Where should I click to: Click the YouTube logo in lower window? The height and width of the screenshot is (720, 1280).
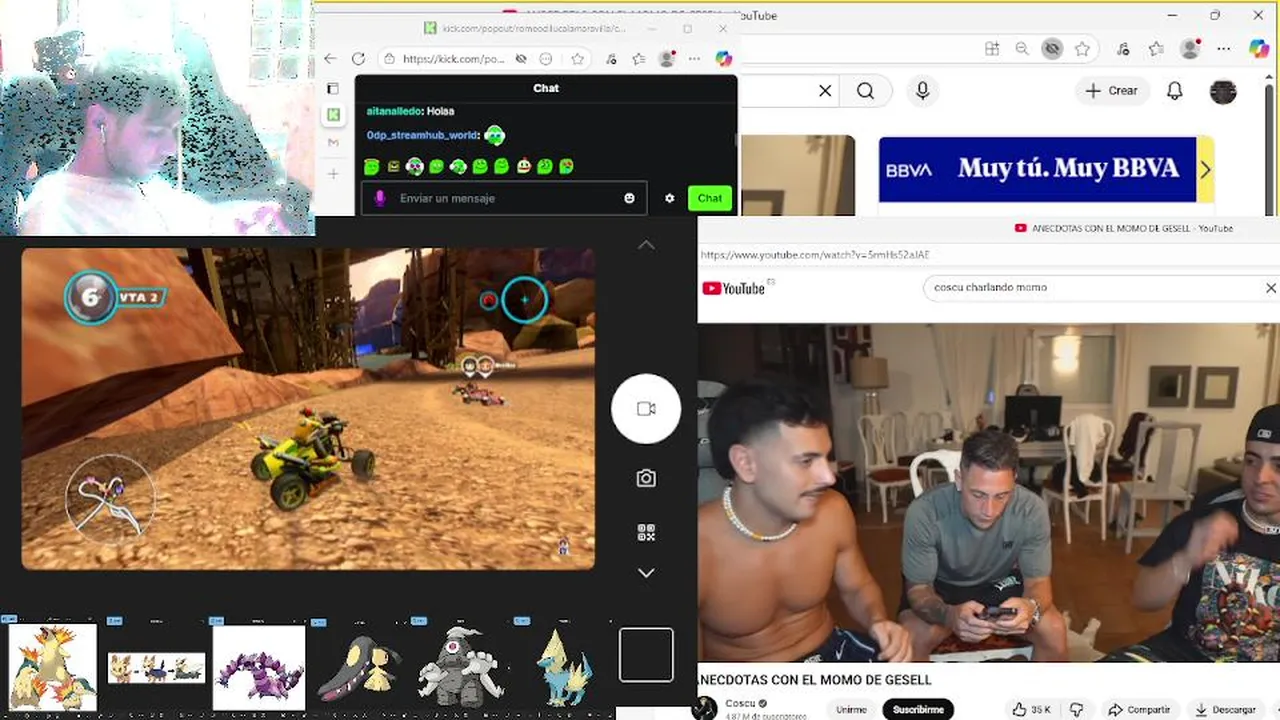tap(734, 288)
